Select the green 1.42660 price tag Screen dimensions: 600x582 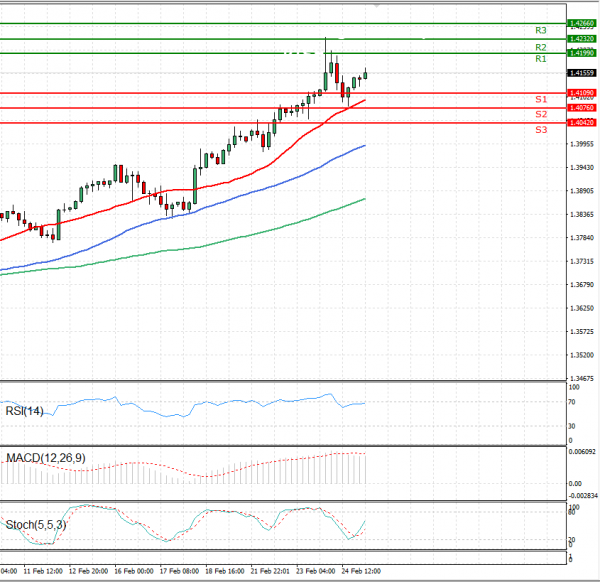[582, 23]
